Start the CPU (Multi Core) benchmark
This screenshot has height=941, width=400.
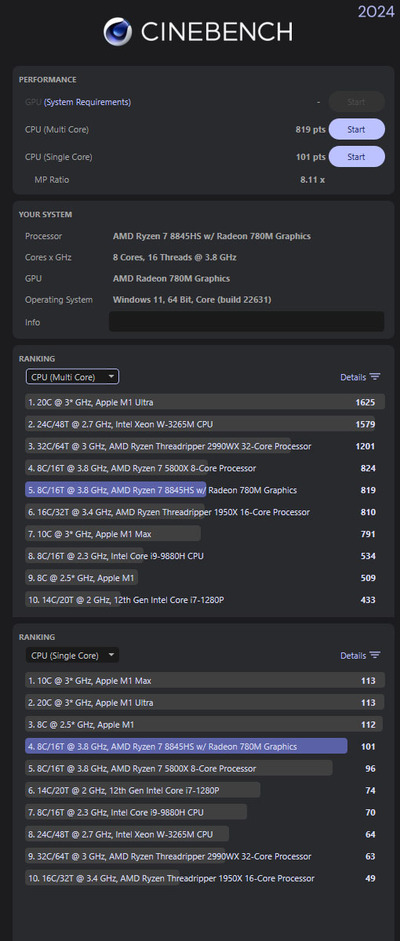[356, 129]
